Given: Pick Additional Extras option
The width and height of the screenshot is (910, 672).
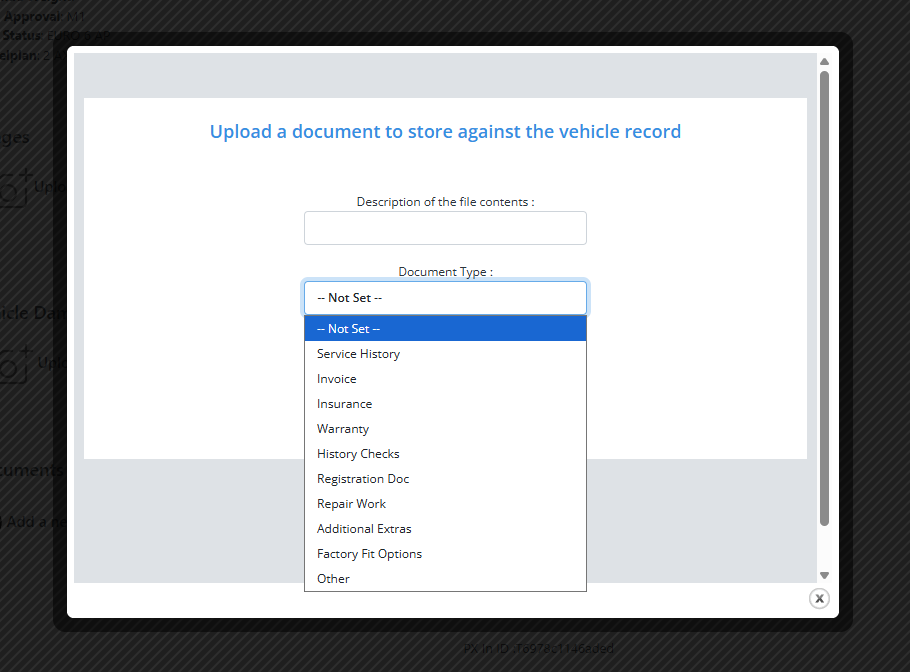Looking at the screenshot, I should 364,529.
